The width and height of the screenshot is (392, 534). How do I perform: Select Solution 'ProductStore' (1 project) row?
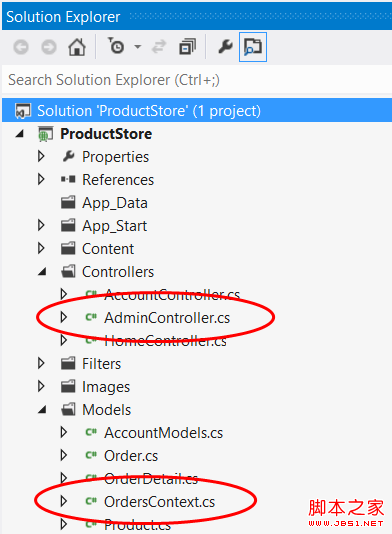pyautogui.click(x=197, y=111)
